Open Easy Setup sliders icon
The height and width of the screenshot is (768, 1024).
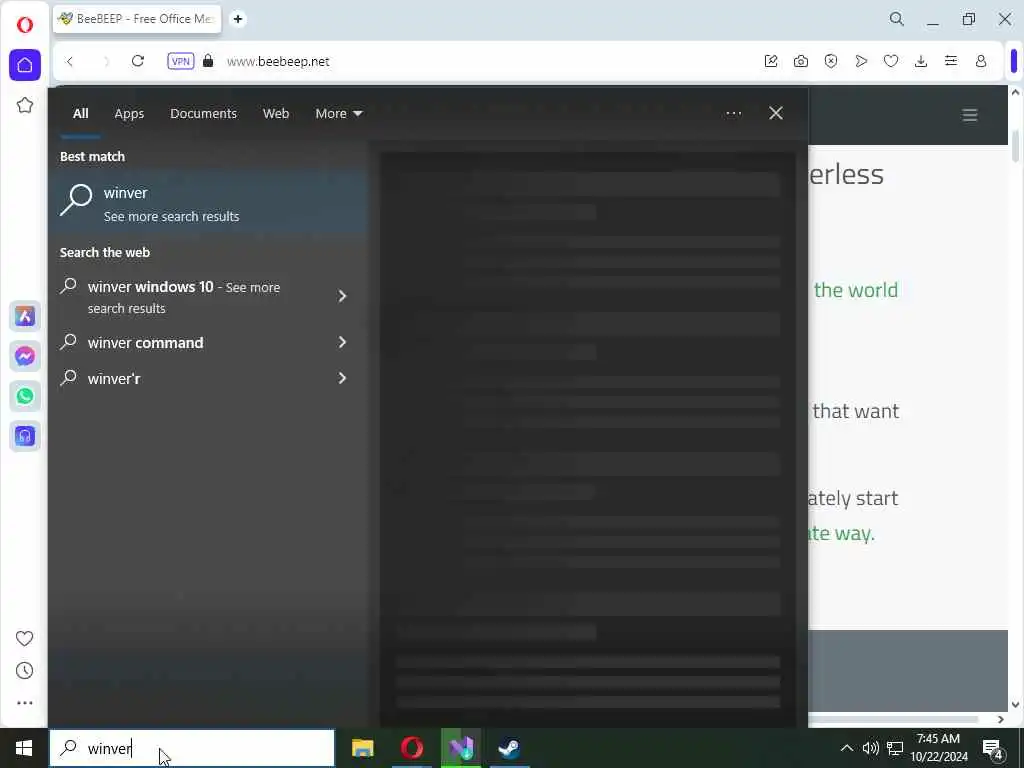(x=951, y=61)
